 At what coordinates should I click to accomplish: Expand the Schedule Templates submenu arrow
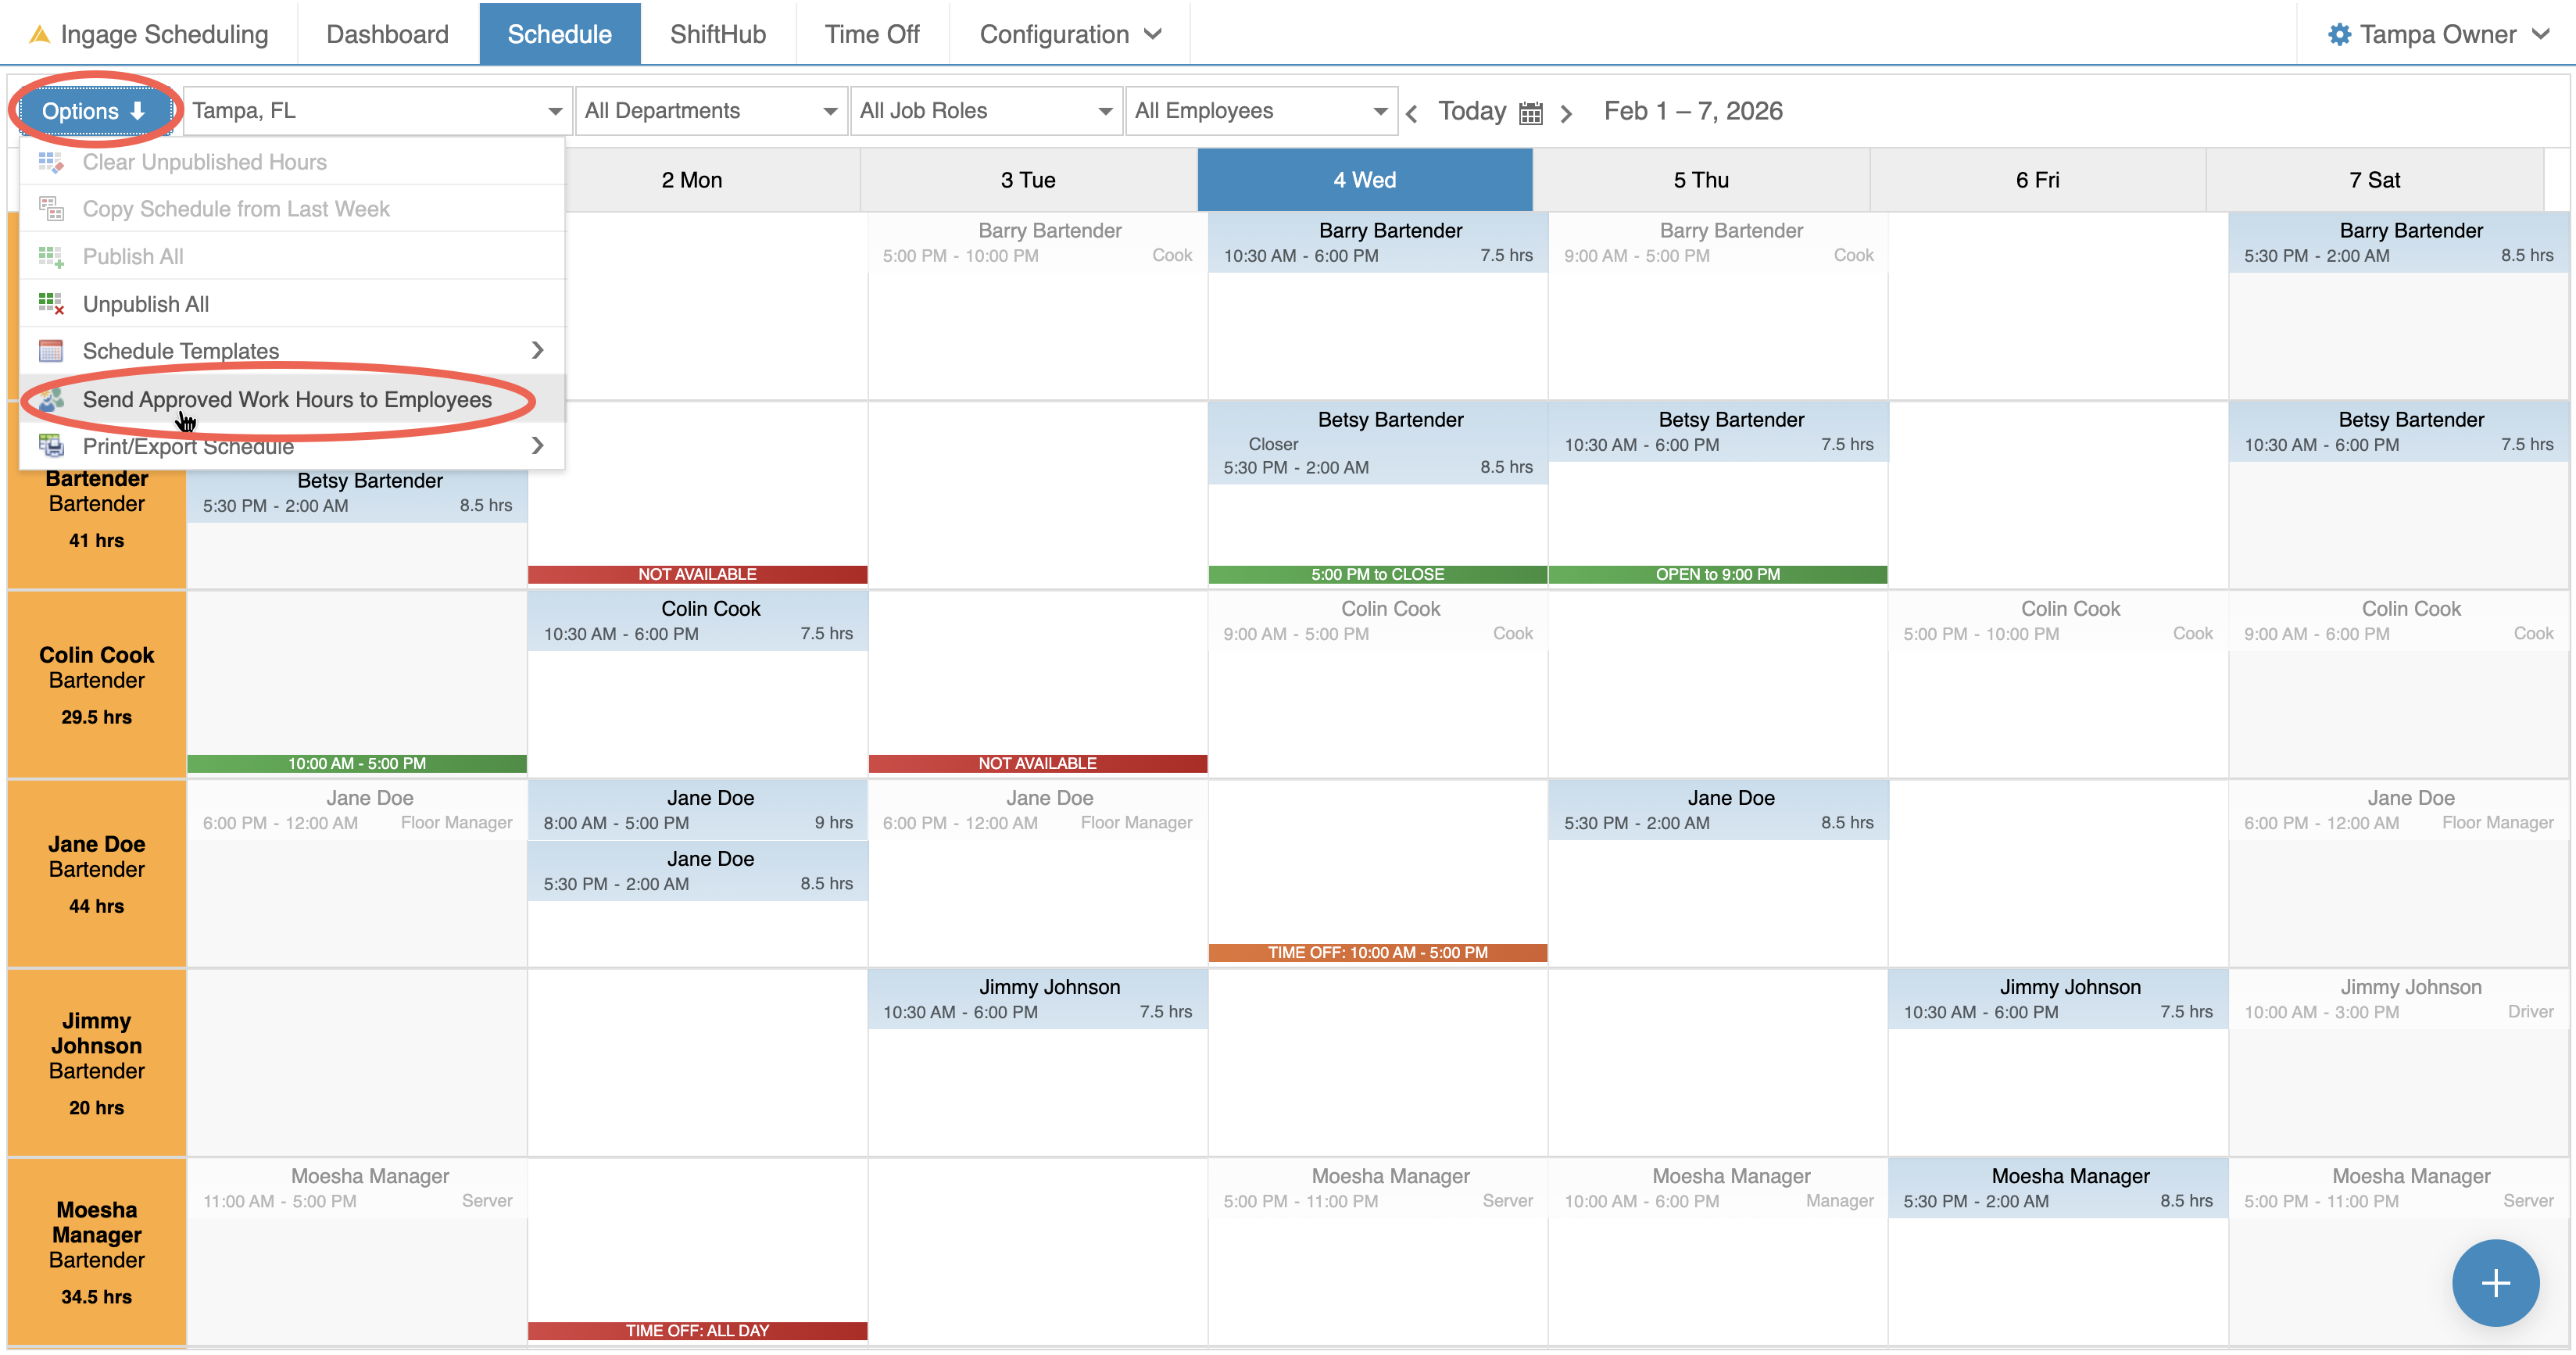pyautogui.click(x=537, y=350)
